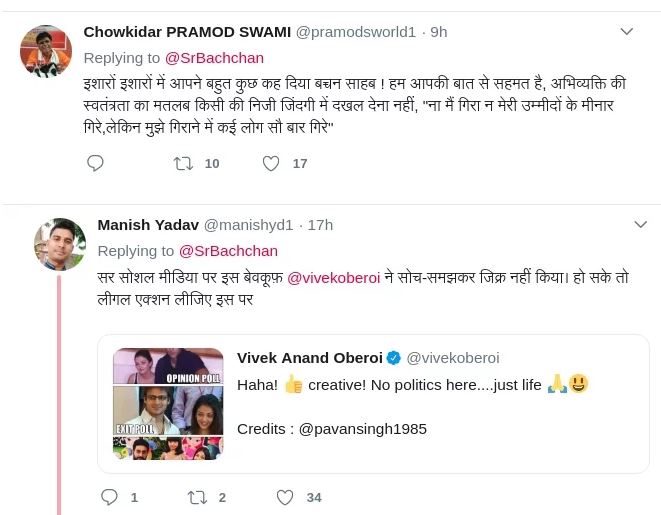Click Vivek Anand Oberoi's verified badge
661x515 pixels.
point(394,358)
